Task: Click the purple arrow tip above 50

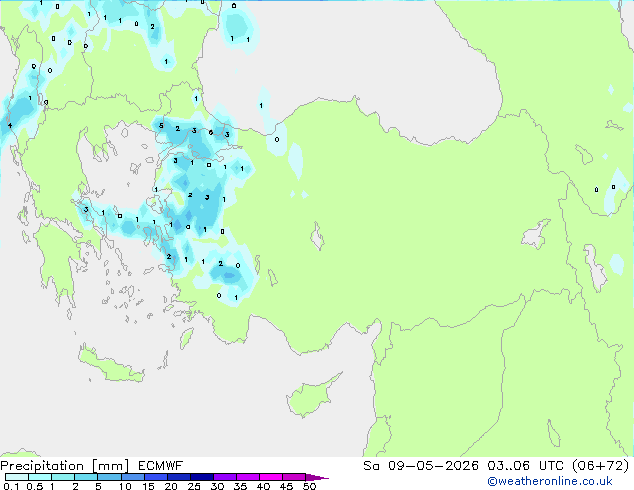Action: [x=317, y=477]
